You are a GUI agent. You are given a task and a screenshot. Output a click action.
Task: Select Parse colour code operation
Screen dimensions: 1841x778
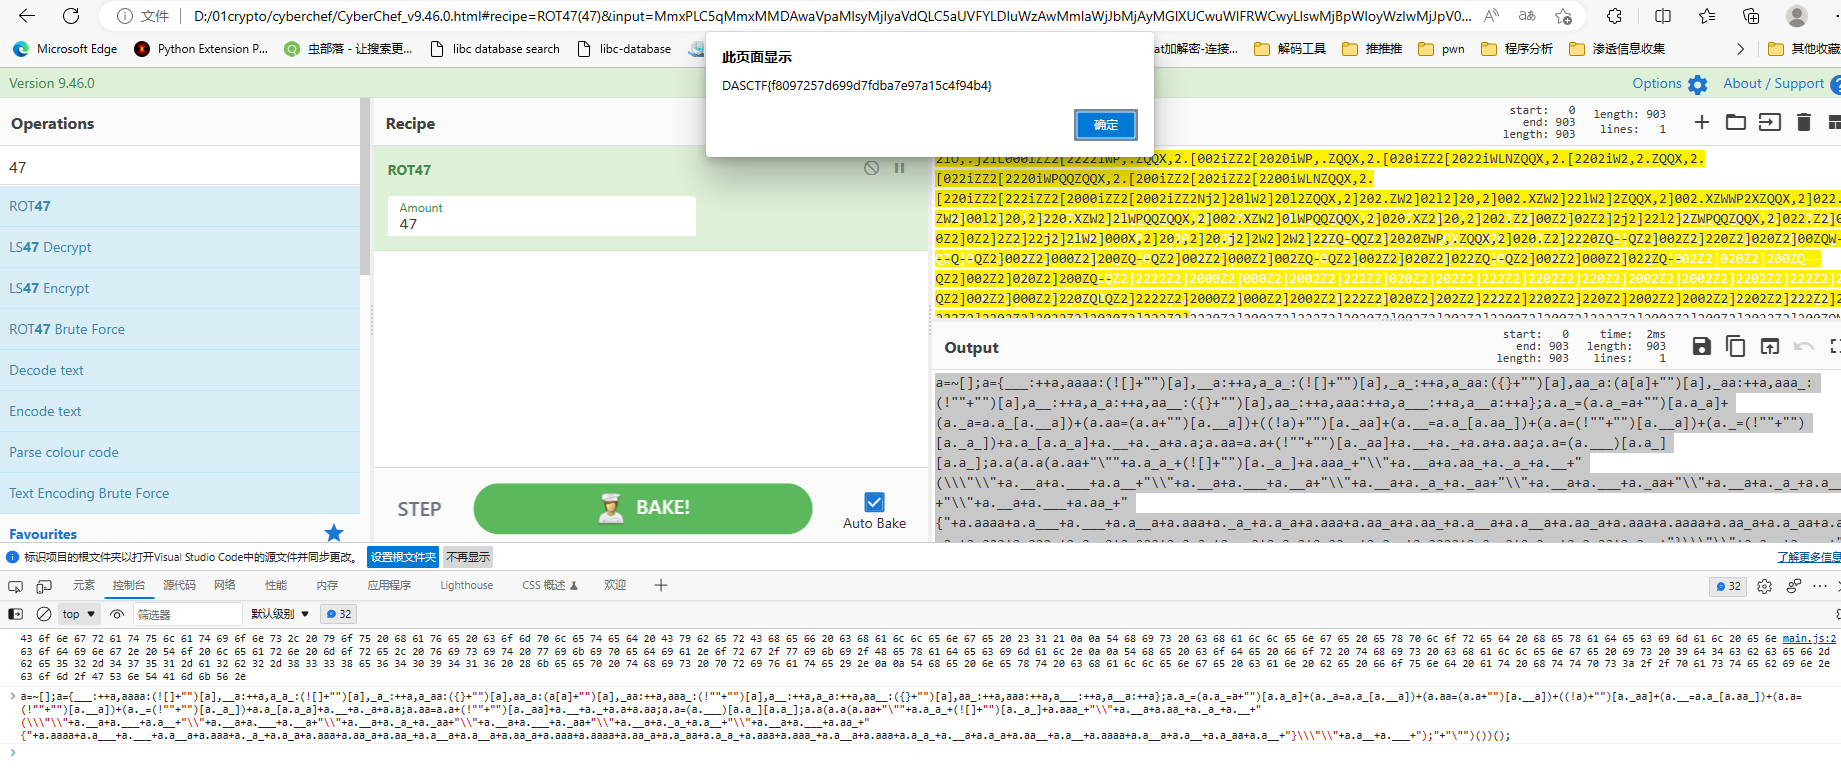(x=180, y=452)
